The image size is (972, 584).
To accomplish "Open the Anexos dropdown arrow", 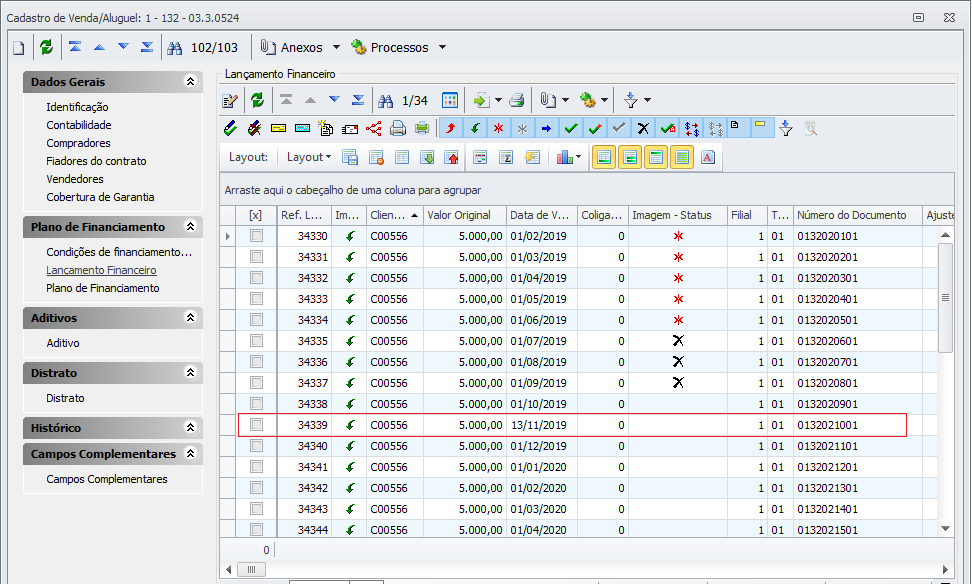I will click(x=337, y=47).
